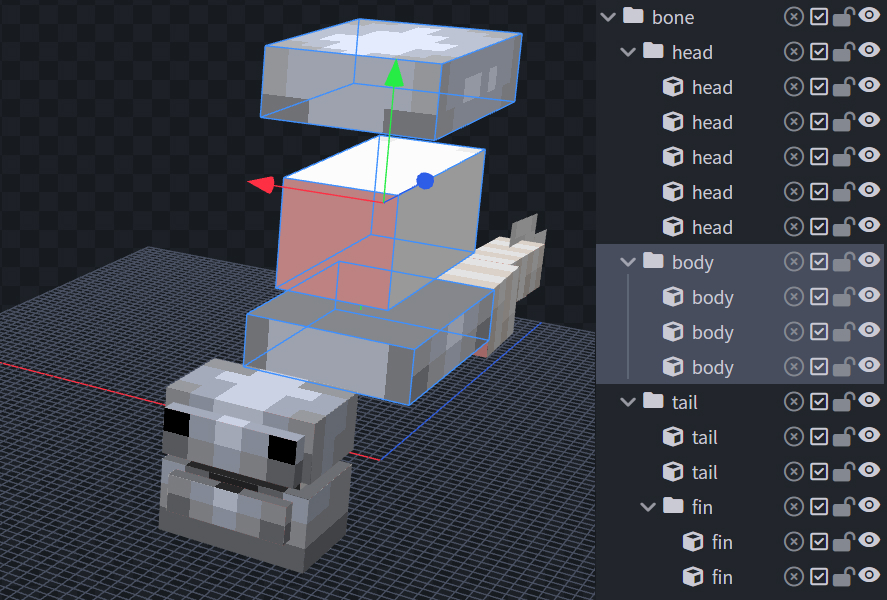Image resolution: width=887 pixels, height=600 pixels.
Task: Click the fin group folder icon
Action: point(673,506)
